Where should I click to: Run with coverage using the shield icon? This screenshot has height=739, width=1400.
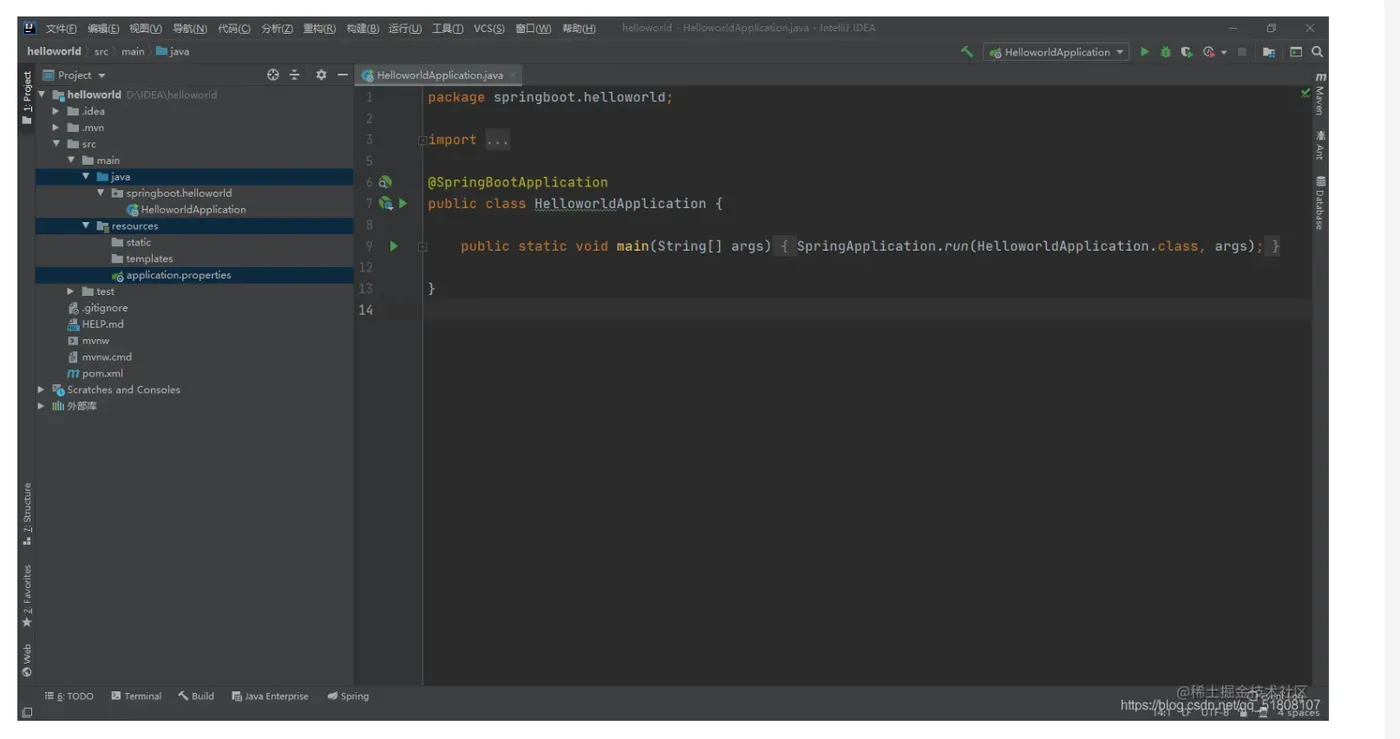tap(1186, 52)
